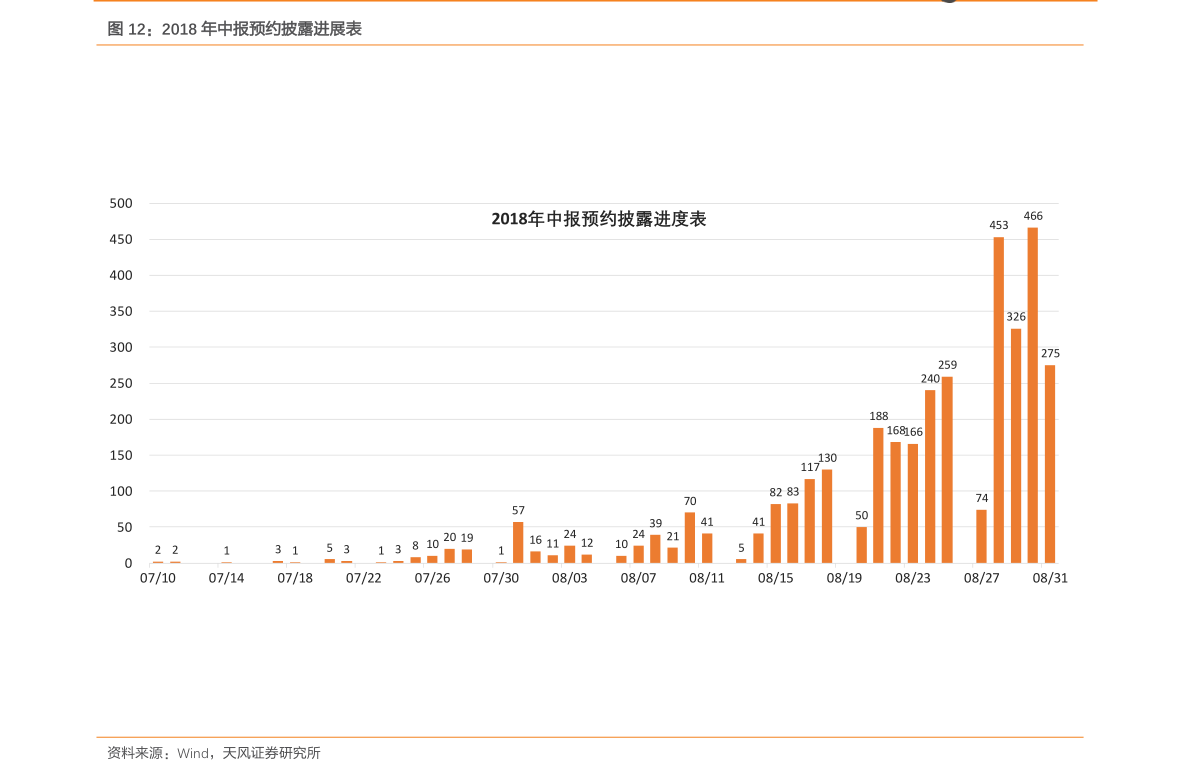Click the x-axis date label 07/14

pos(226,578)
